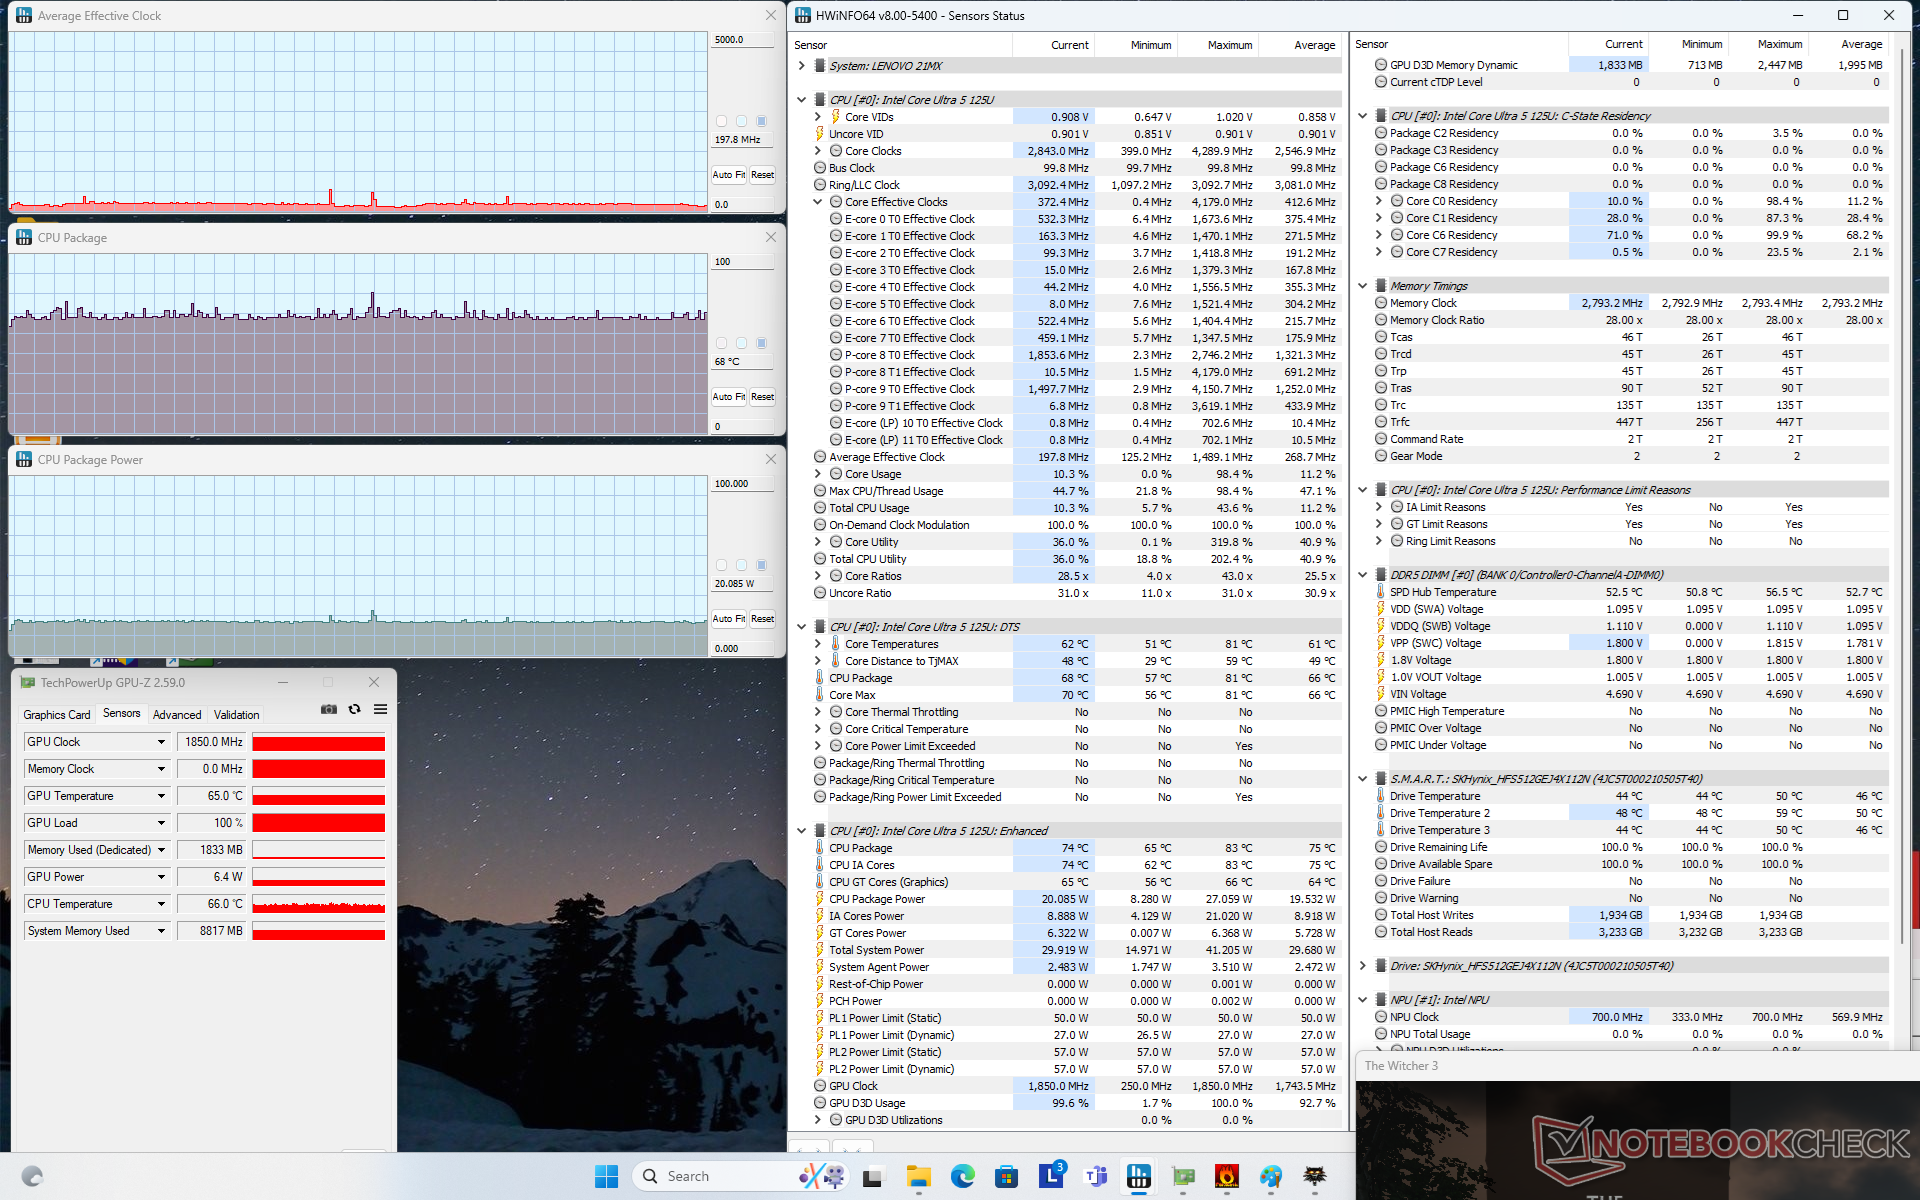Click Reset in CPU Package Power graph
1920x1200 pixels.
[762, 618]
